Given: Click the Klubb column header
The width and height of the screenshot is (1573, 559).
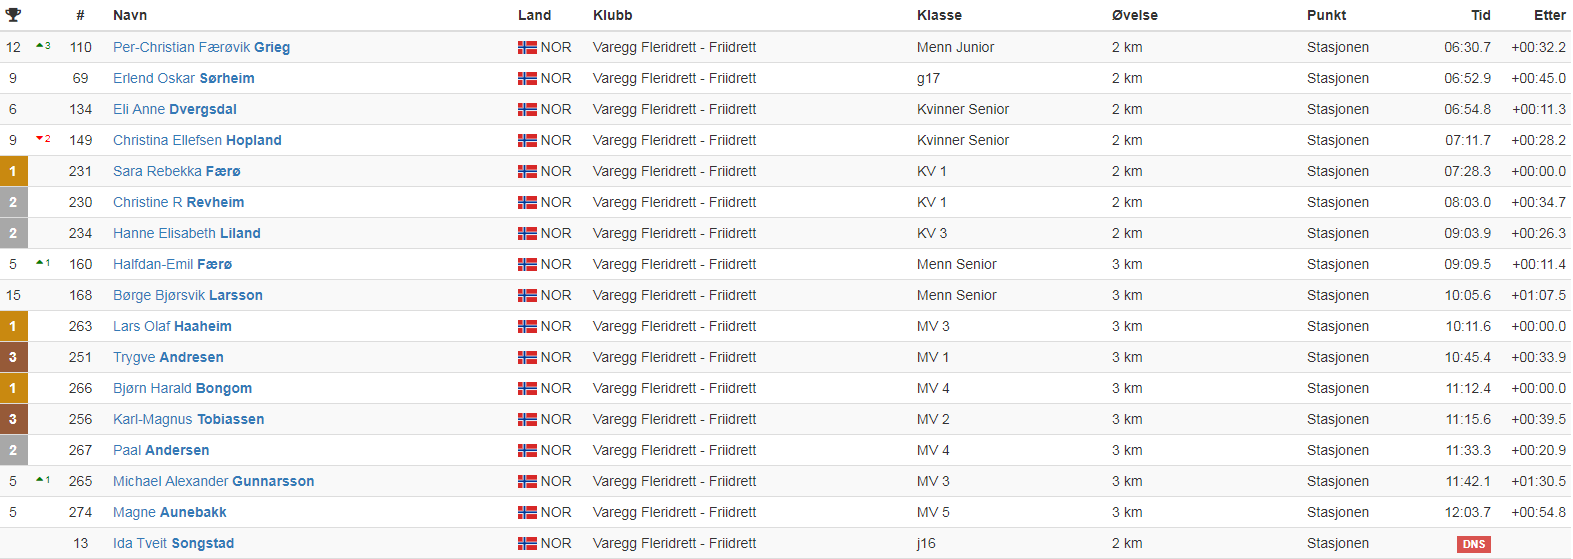Looking at the screenshot, I should coord(612,15).
